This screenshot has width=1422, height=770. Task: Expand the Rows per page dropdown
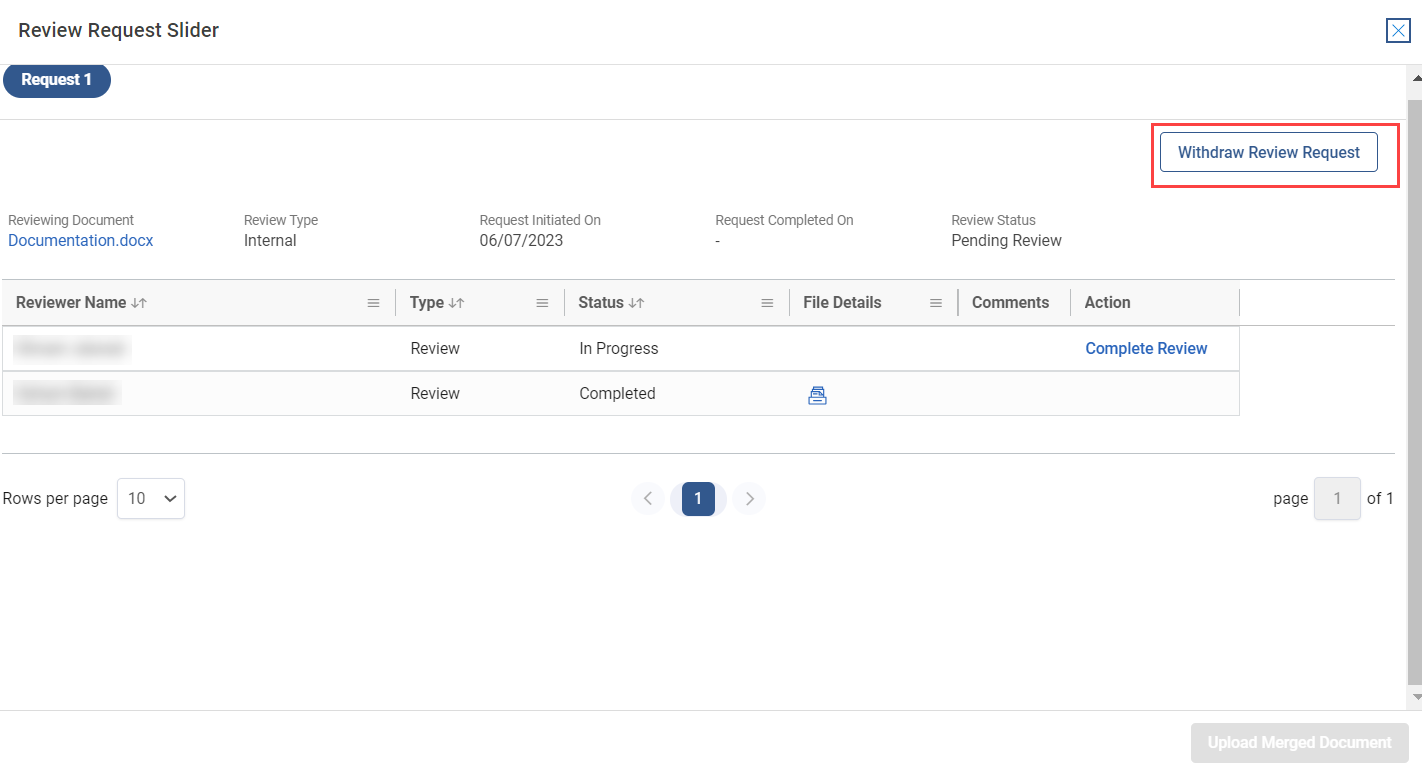coord(151,498)
